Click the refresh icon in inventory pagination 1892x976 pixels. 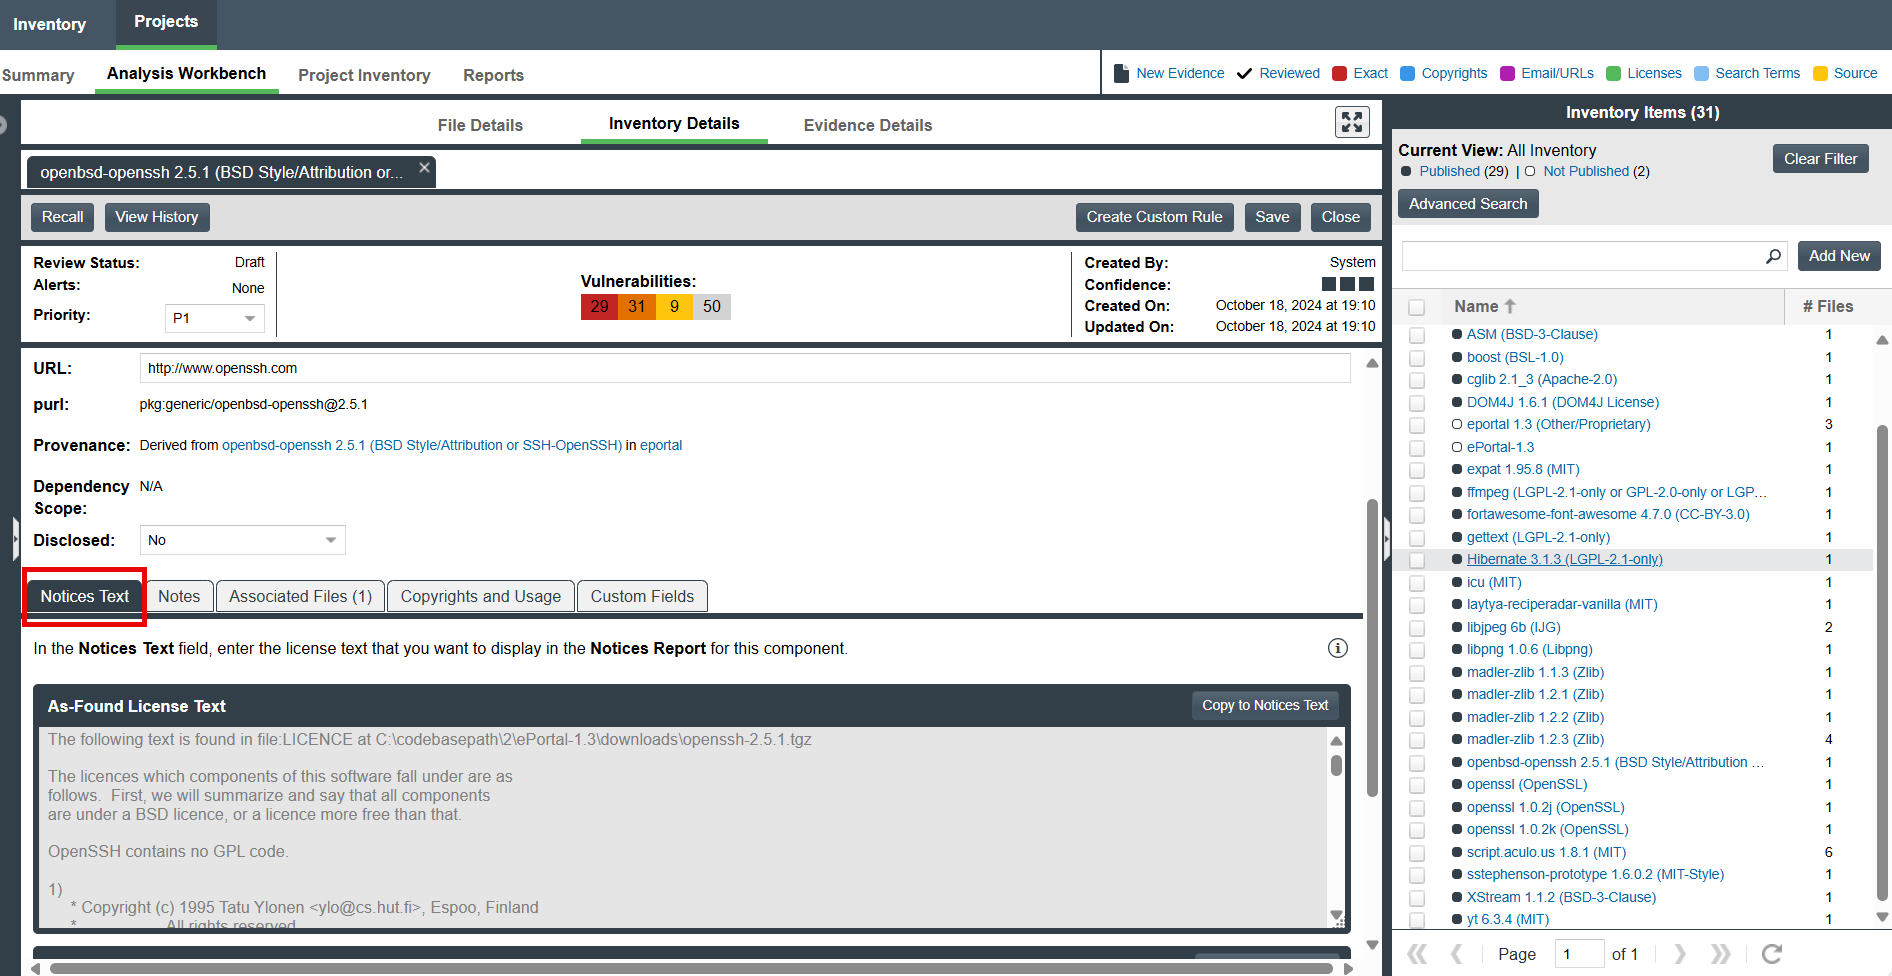click(1771, 954)
